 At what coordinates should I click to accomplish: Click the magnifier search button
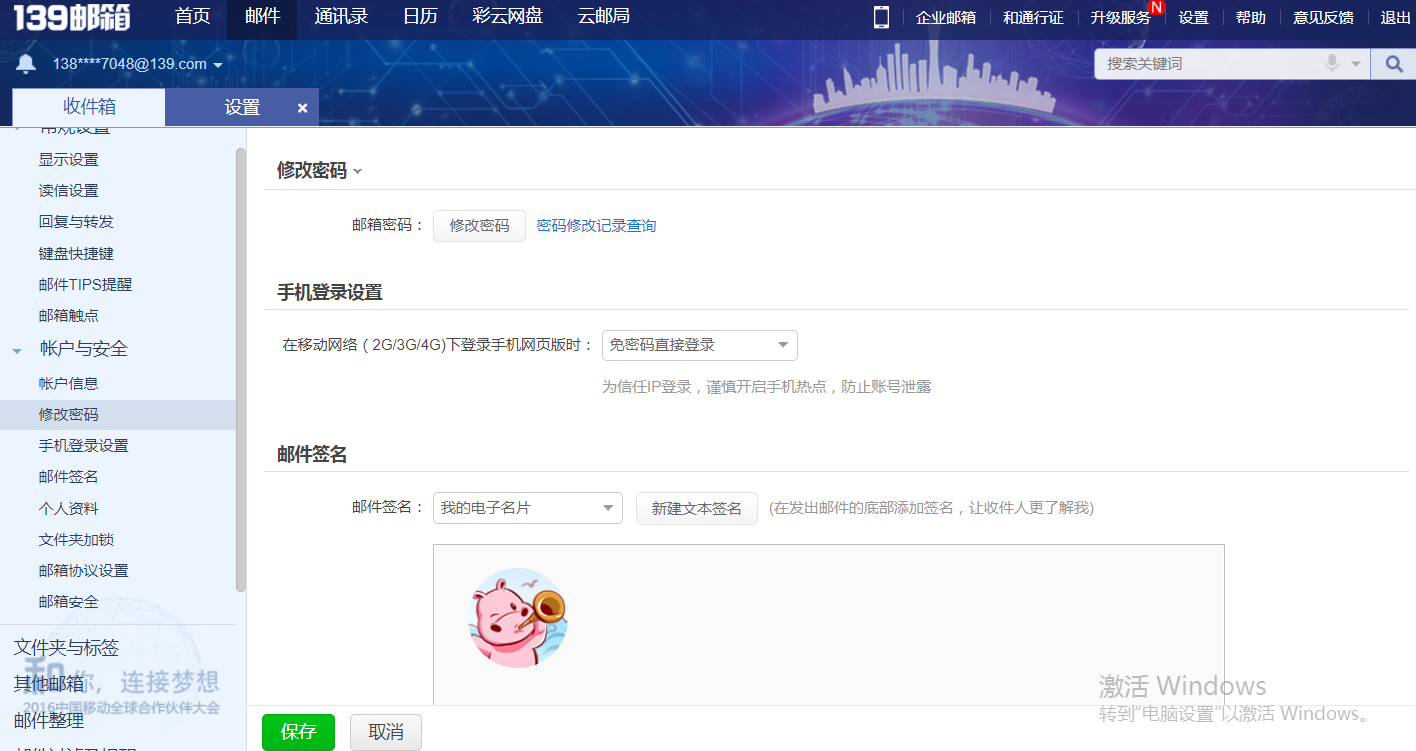[1394, 64]
